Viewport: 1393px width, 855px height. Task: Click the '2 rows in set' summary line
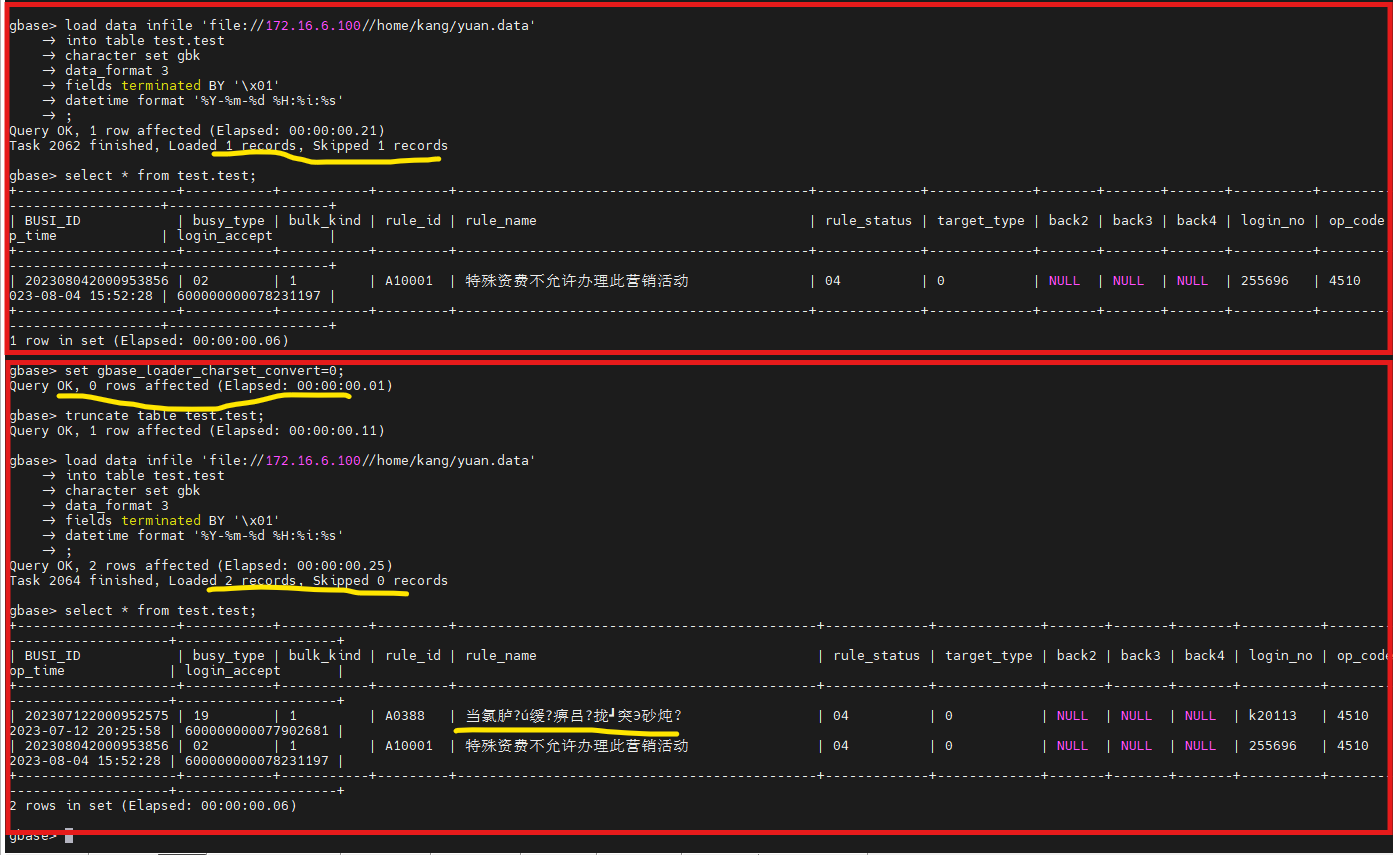pos(153,806)
